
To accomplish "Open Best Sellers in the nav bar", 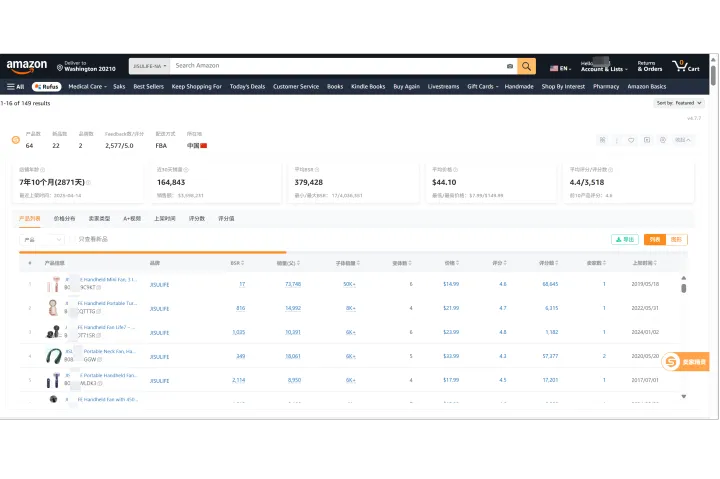I will [x=148, y=86].
